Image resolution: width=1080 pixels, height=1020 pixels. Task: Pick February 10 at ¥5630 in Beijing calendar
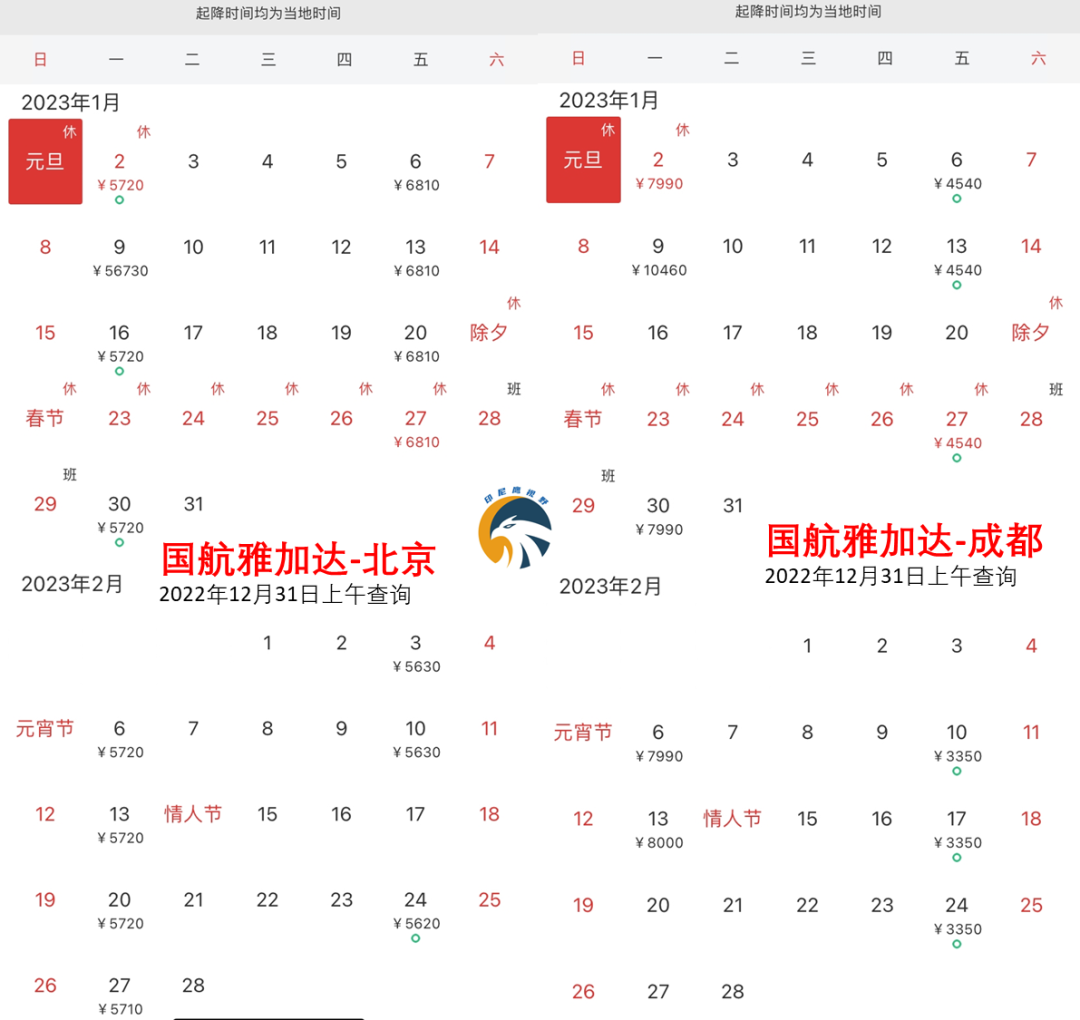point(415,738)
